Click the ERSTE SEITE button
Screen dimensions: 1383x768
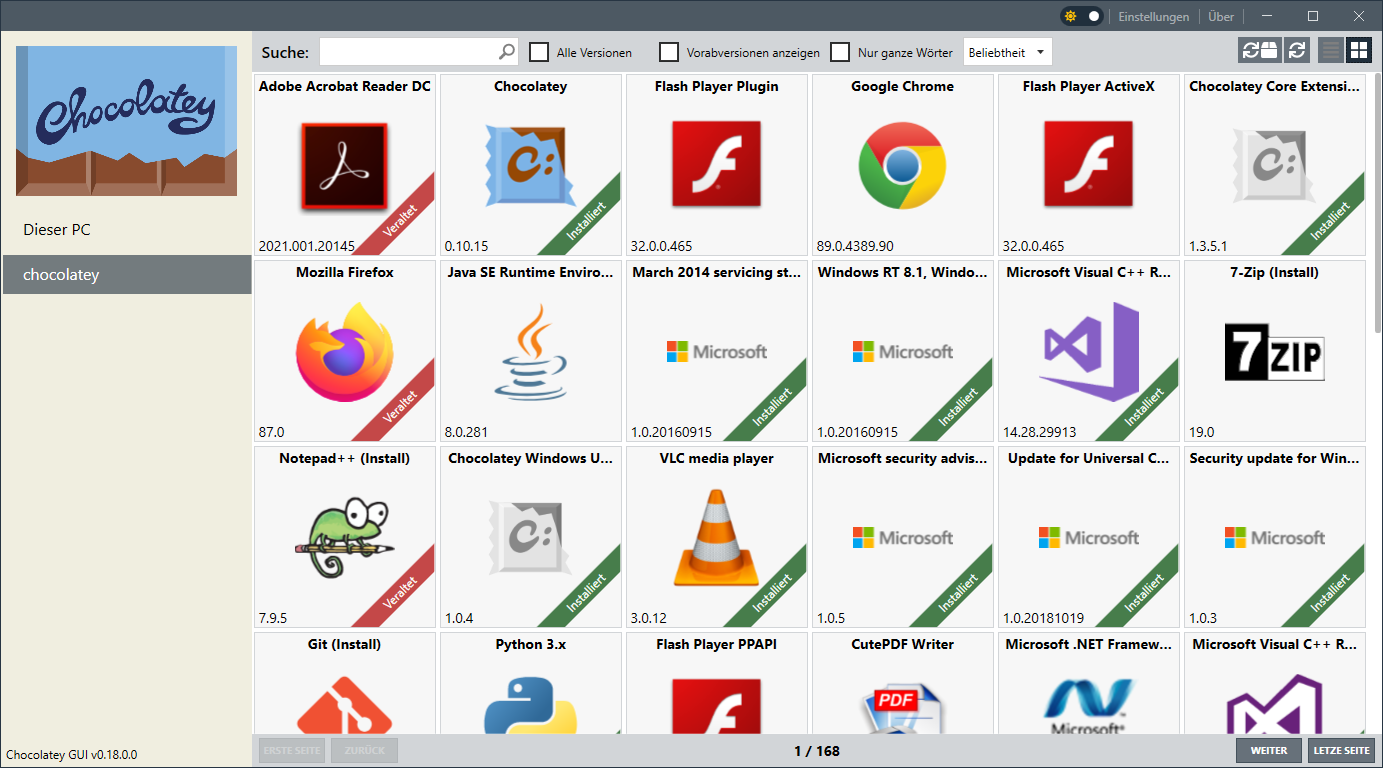292,751
